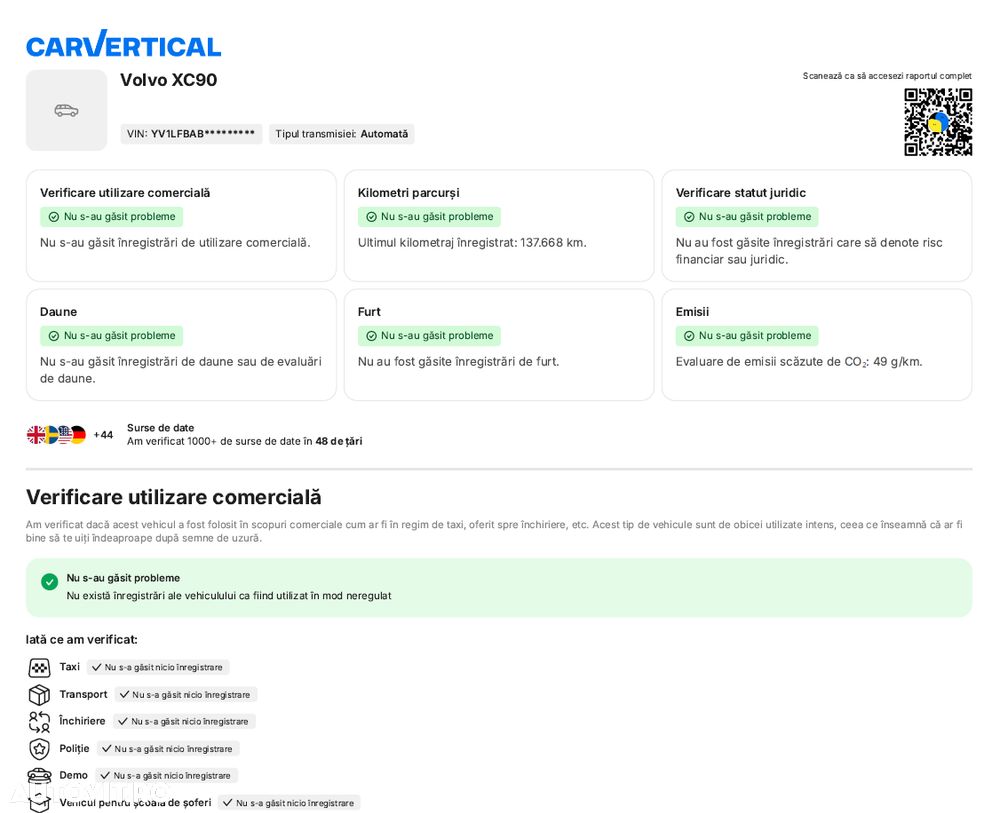Click the Transport row checkmark

tap(124, 694)
